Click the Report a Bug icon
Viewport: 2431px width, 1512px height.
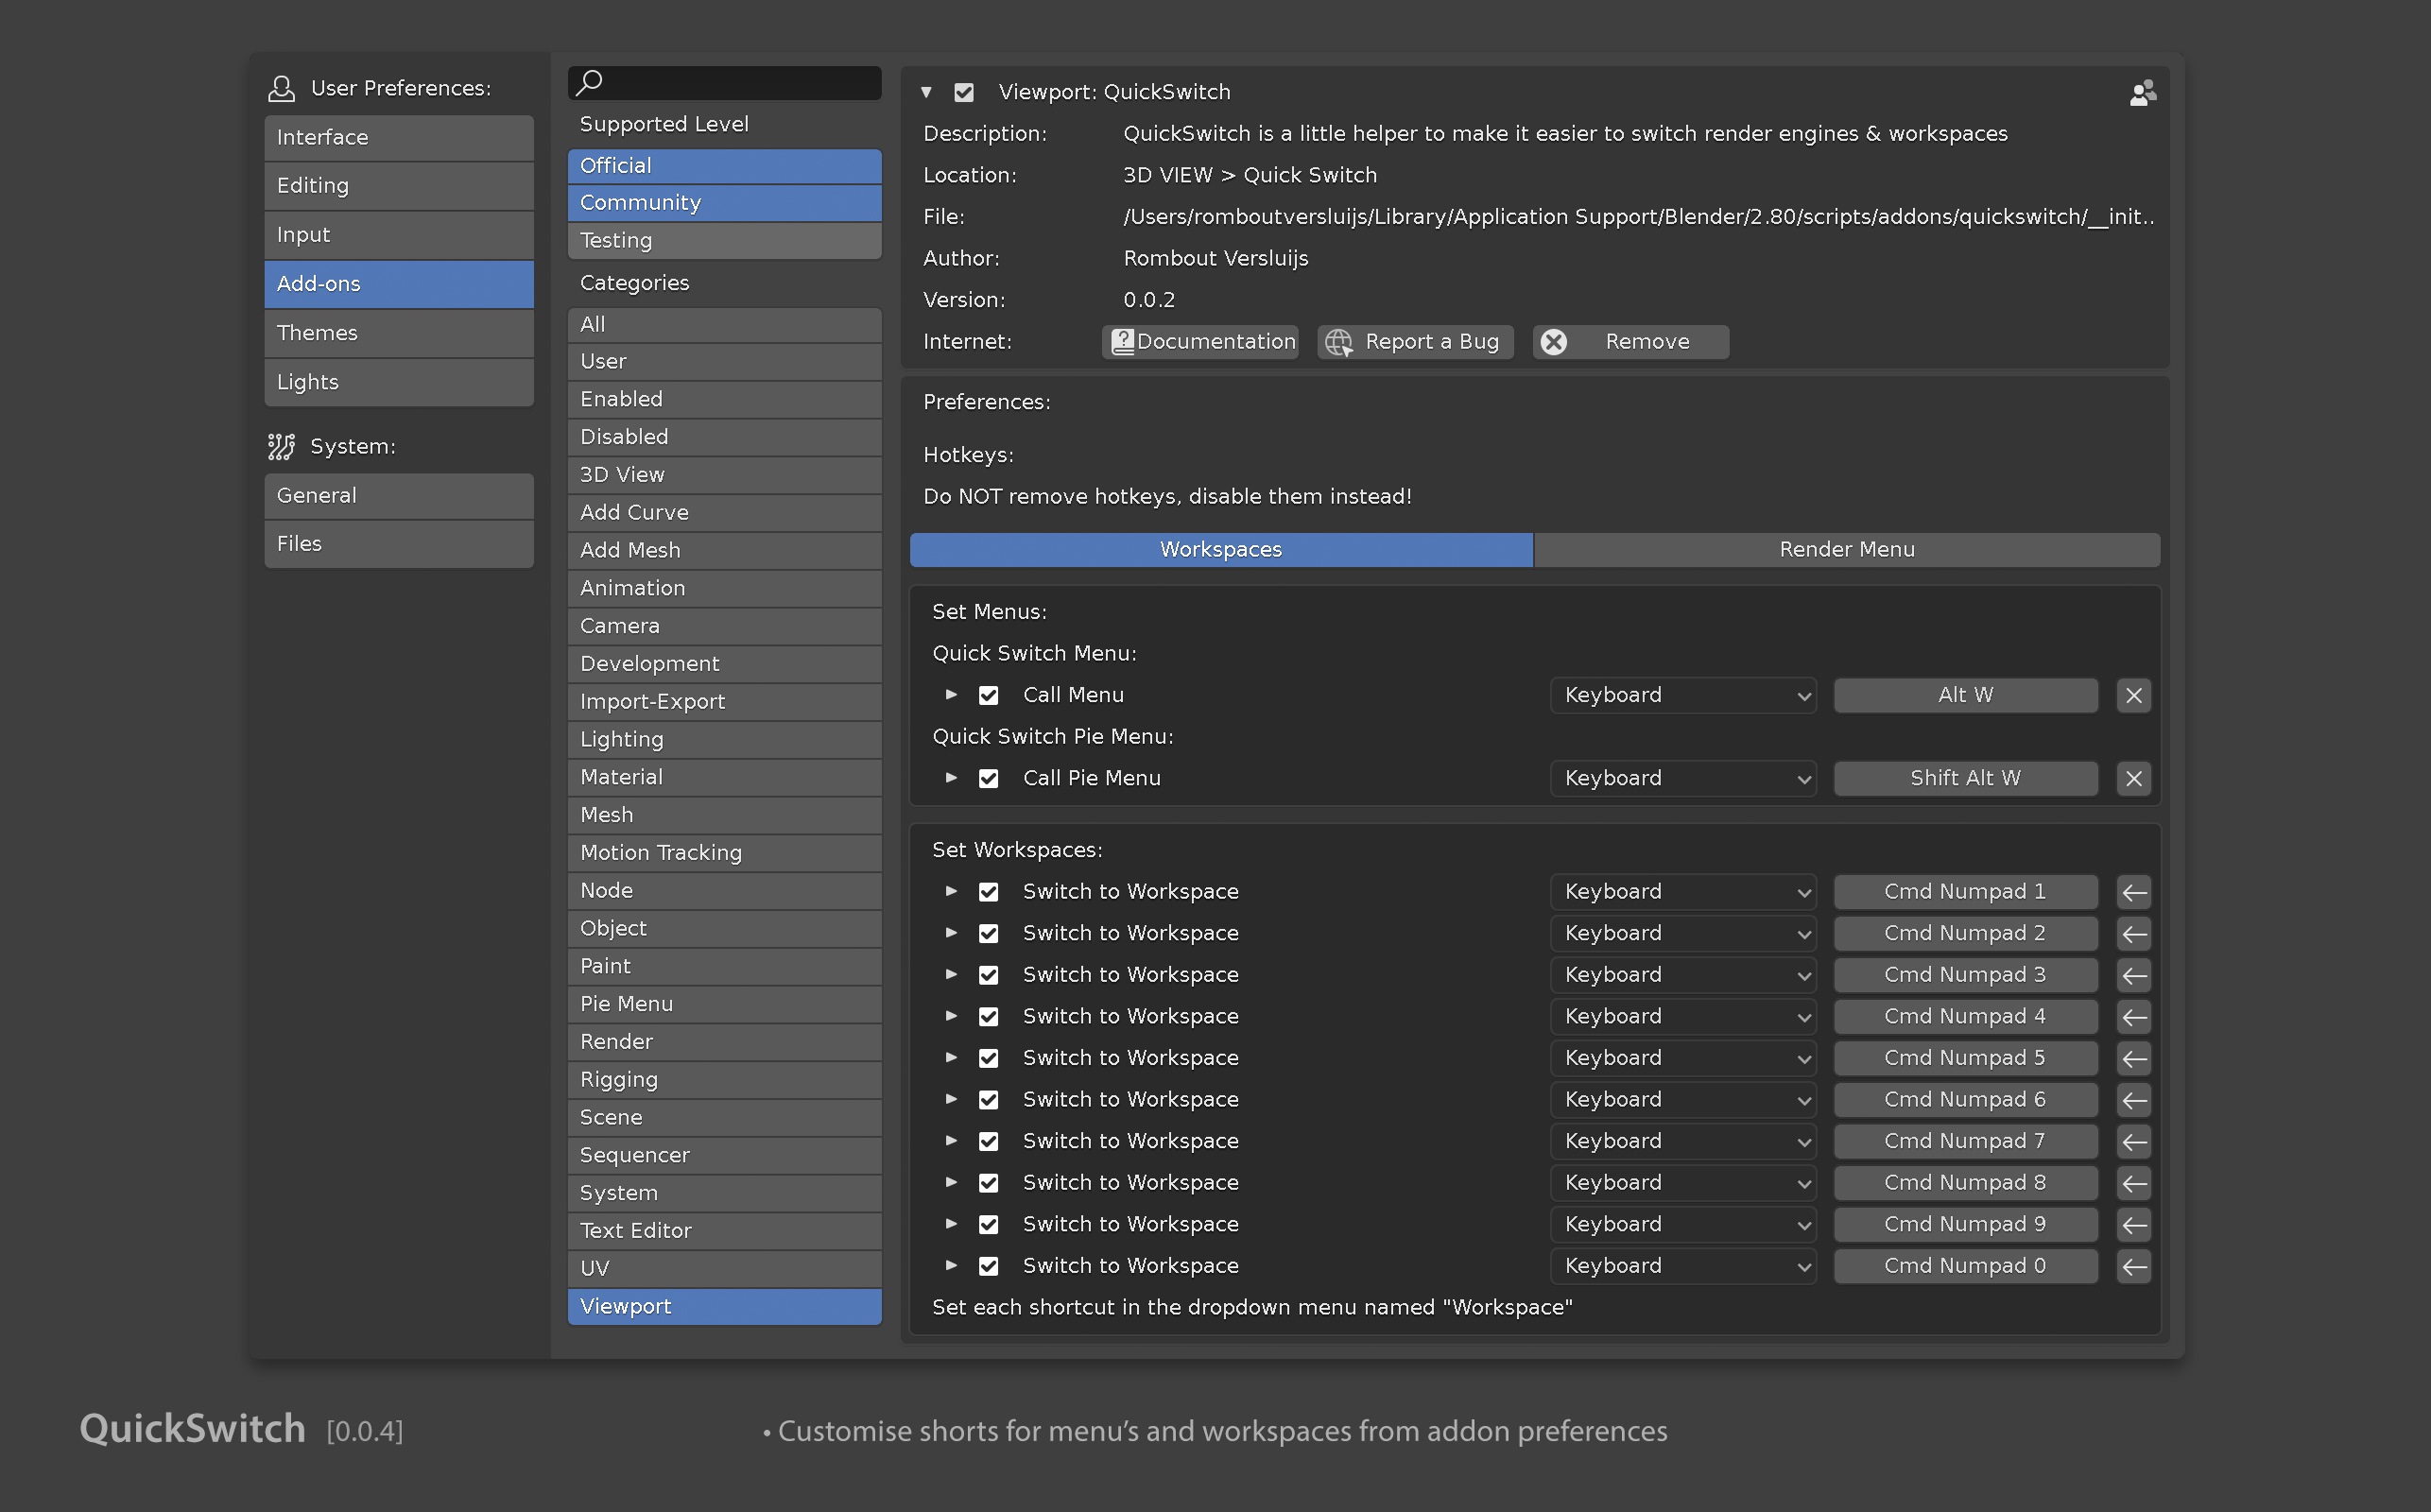pos(1337,339)
